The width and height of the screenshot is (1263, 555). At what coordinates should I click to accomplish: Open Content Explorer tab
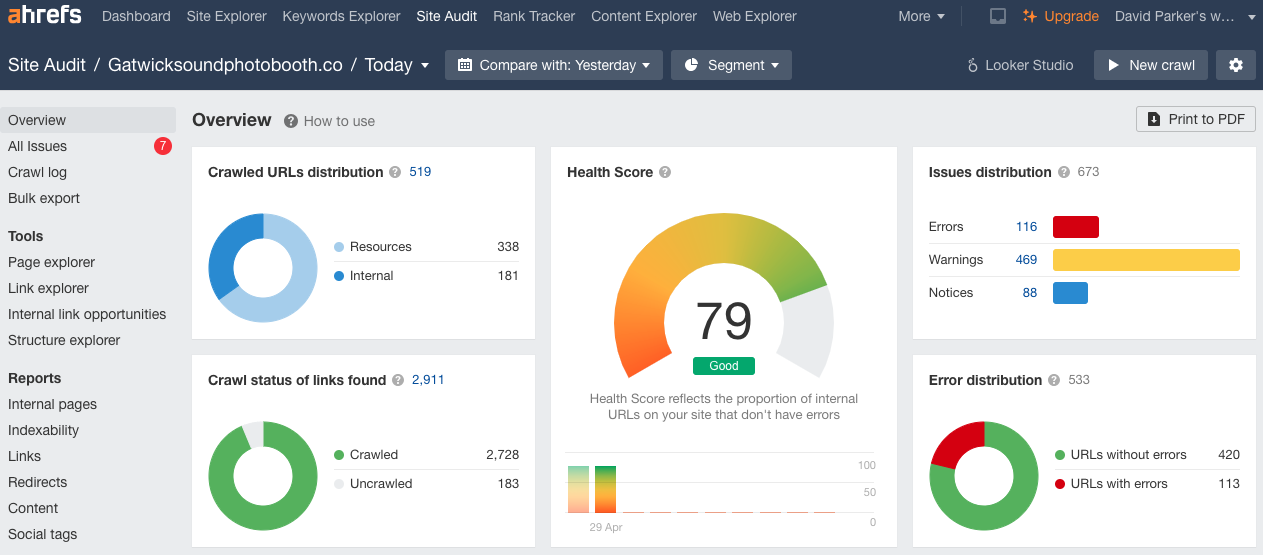point(644,16)
